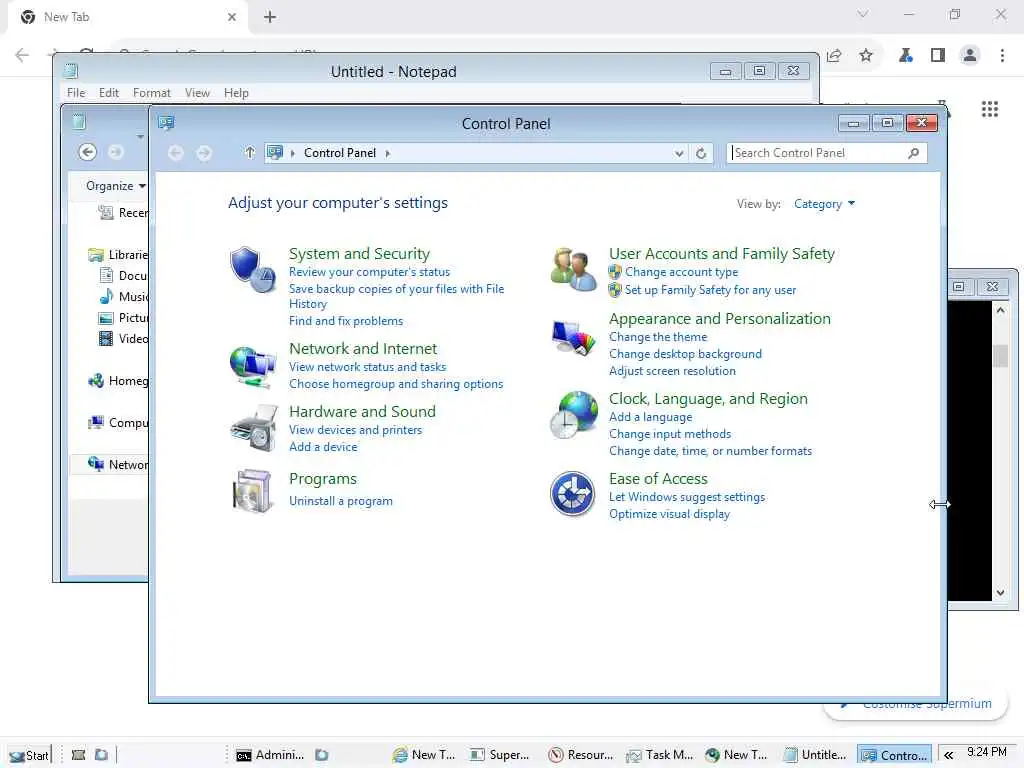Screen dimensions: 1024x768
Task: Select Libraries in Explorer sidebar
Action: tap(118, 255)
